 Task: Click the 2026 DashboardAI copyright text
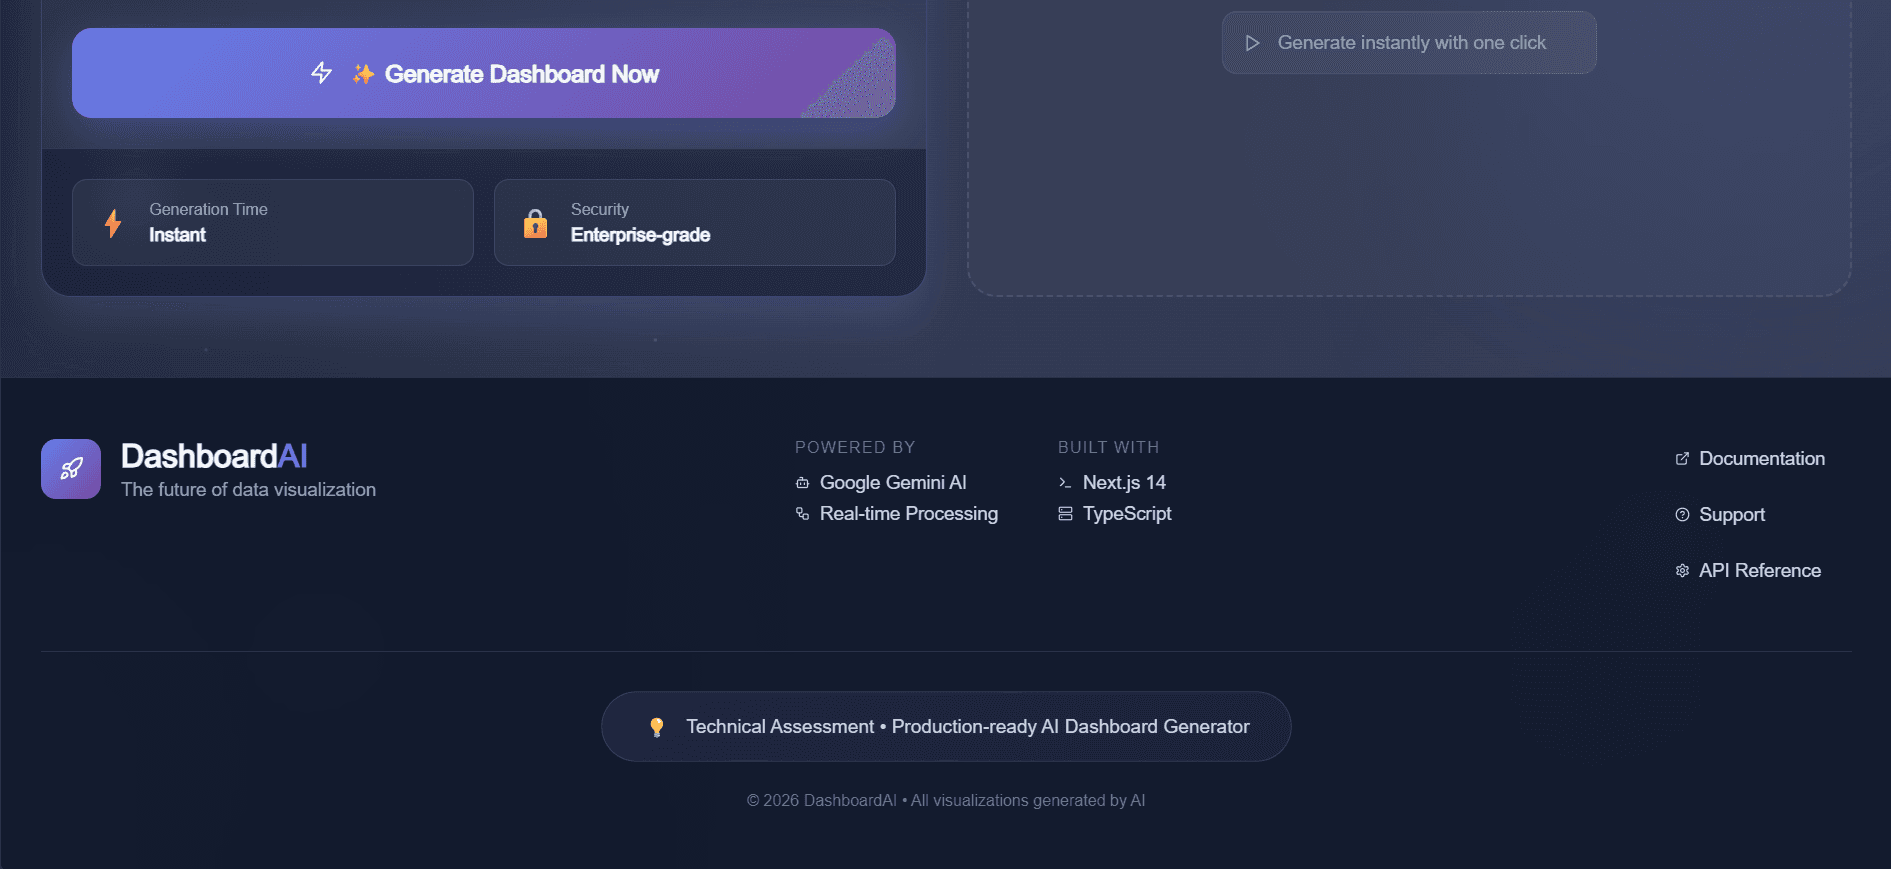coord(945,800)
